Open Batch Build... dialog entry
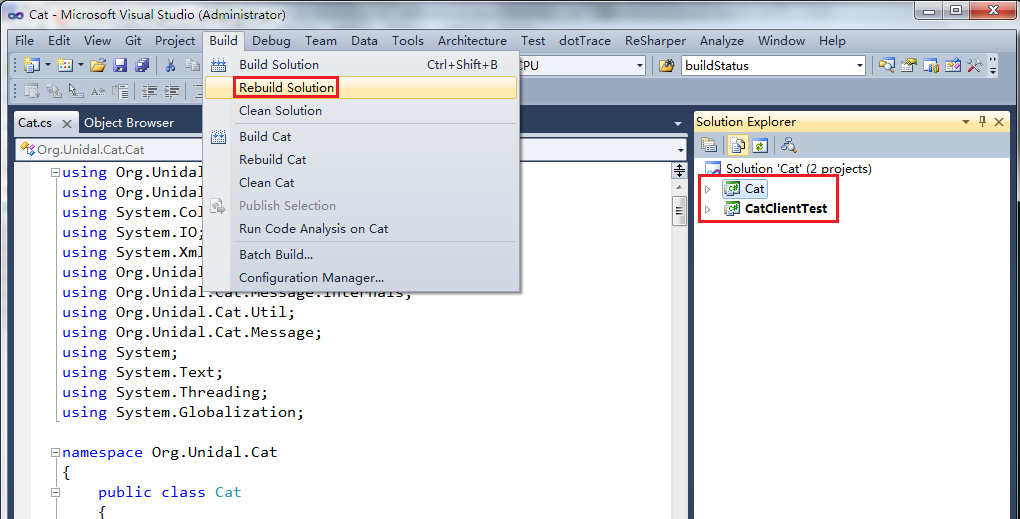 pos(361,255)
